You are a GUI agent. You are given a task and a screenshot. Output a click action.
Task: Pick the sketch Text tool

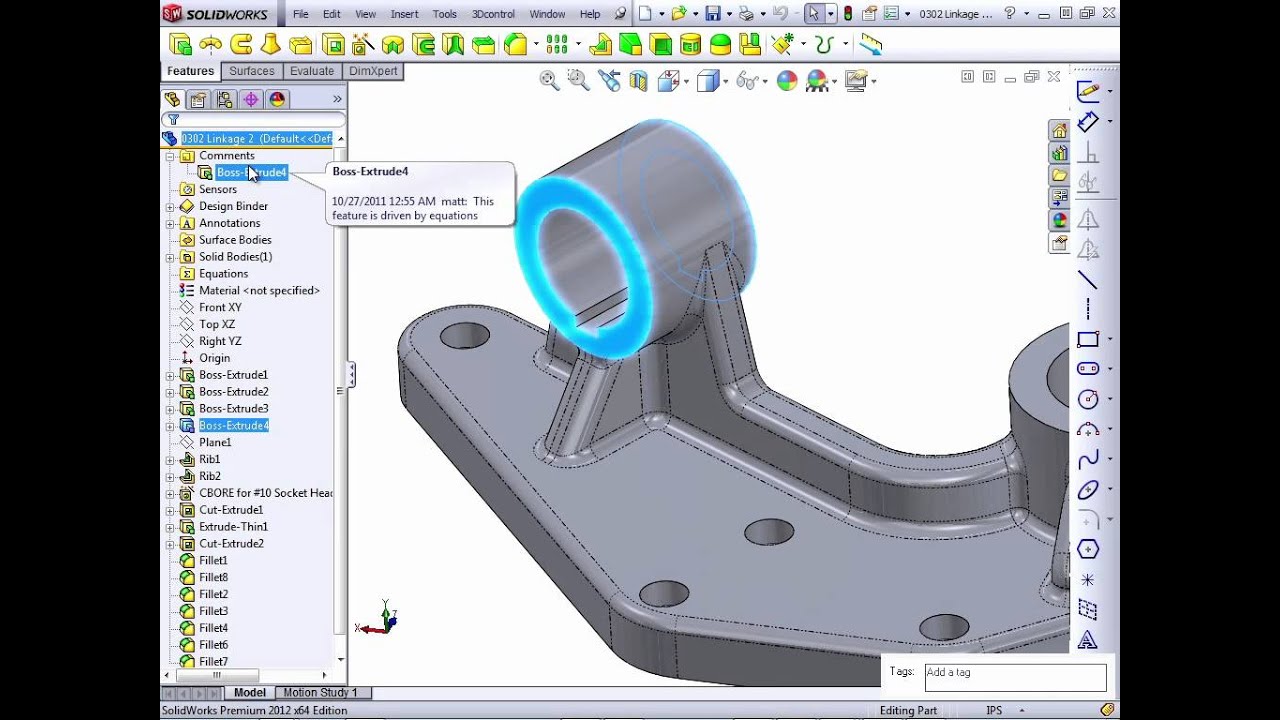[x=1088, y=640]
